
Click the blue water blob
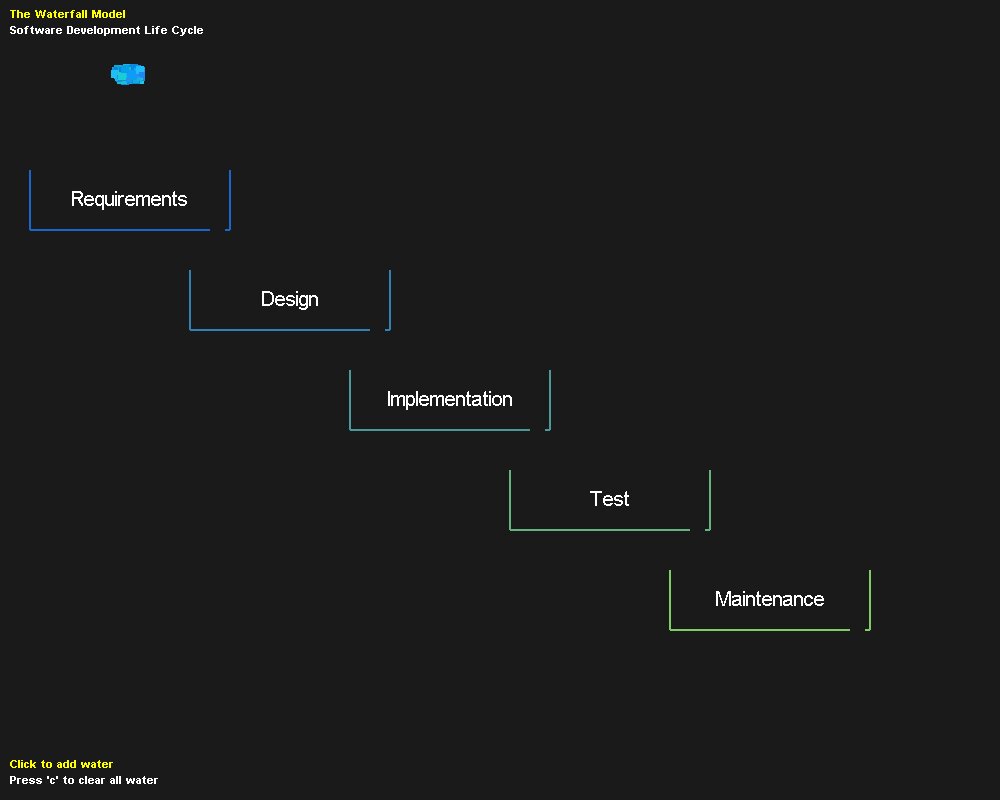[128, 74]
